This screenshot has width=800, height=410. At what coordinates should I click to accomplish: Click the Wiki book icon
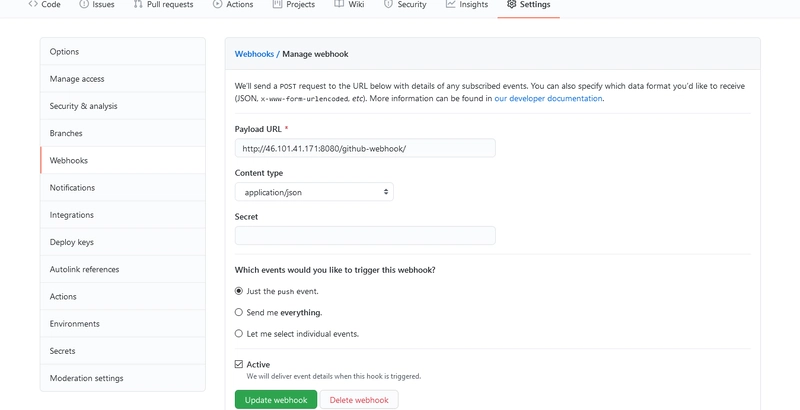click(x=339, y=4)
